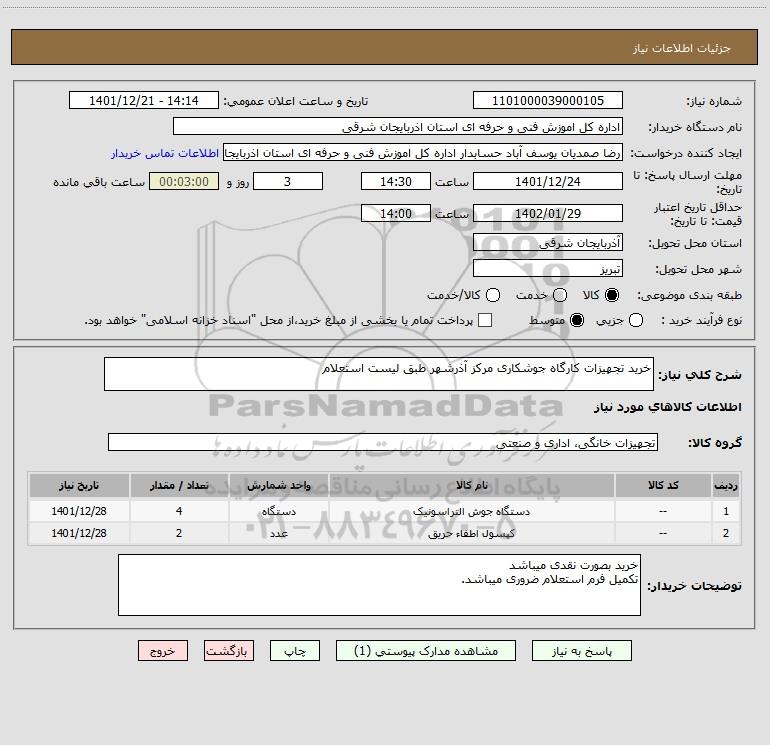Click the شرح کلی نیاز description box
Viewport: 770px width, 745px height.
tap(379, 374)
